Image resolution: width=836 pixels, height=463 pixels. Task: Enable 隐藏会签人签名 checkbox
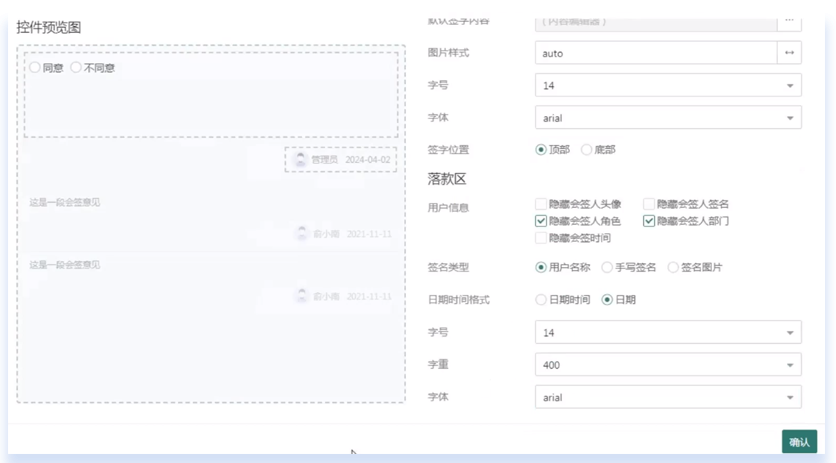(649, 204)
